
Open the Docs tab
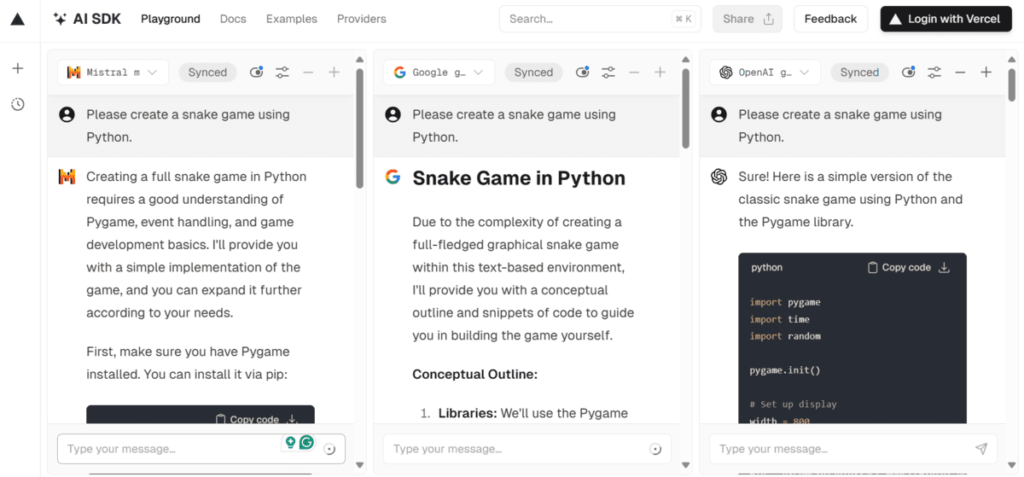(233, 19)
